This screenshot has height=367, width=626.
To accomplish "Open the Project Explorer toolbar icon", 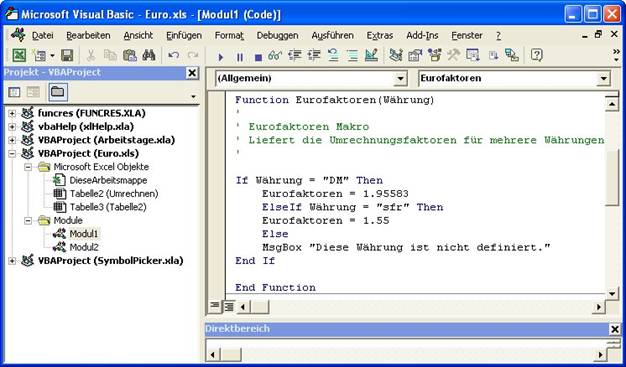I will pos(396,55).
